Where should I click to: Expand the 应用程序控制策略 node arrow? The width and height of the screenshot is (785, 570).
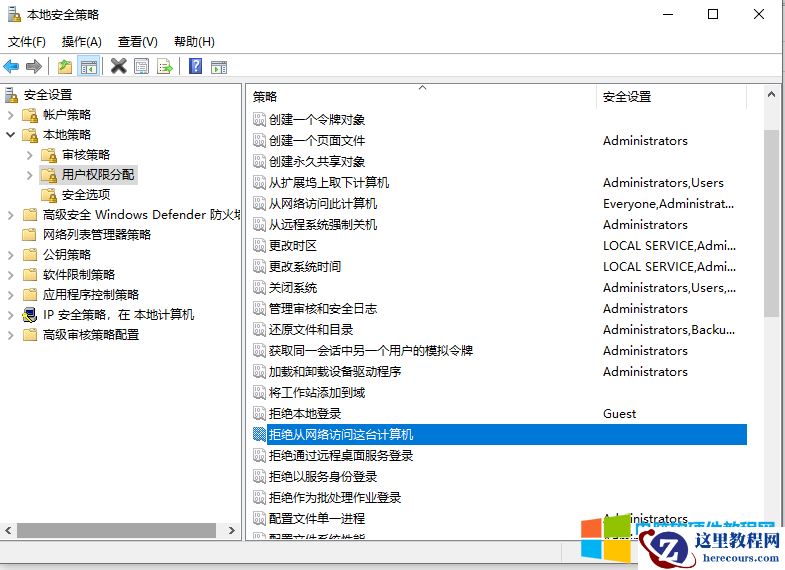click(x=11, y=295)
